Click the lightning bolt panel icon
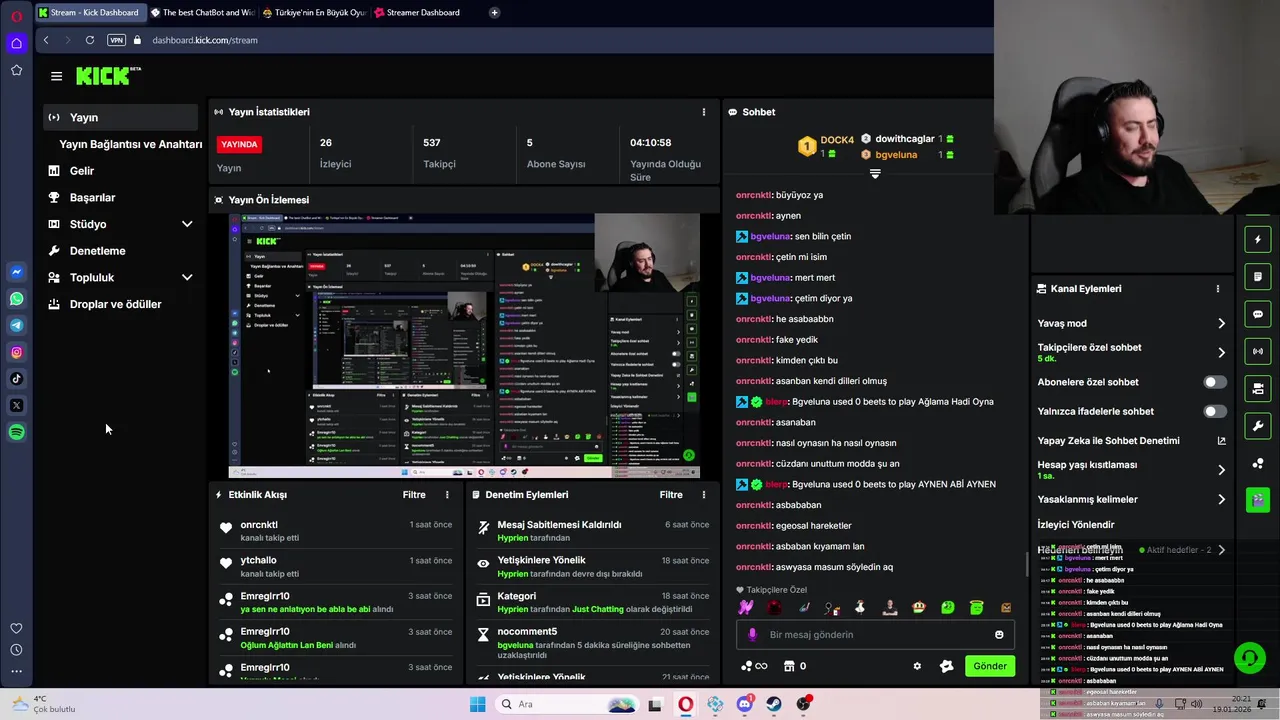 click(x=1258, y=240)
